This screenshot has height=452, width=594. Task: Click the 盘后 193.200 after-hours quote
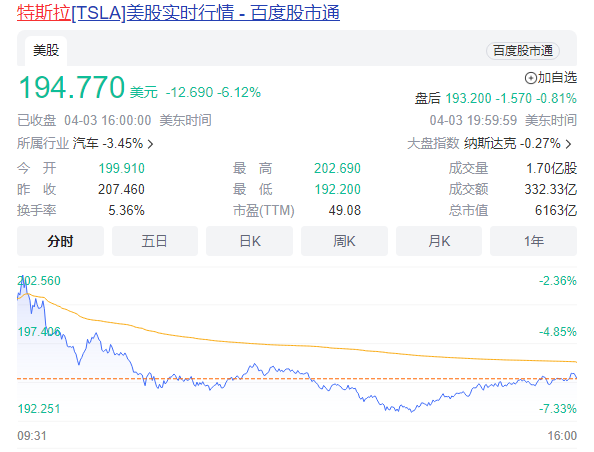(x=496, y=99)
